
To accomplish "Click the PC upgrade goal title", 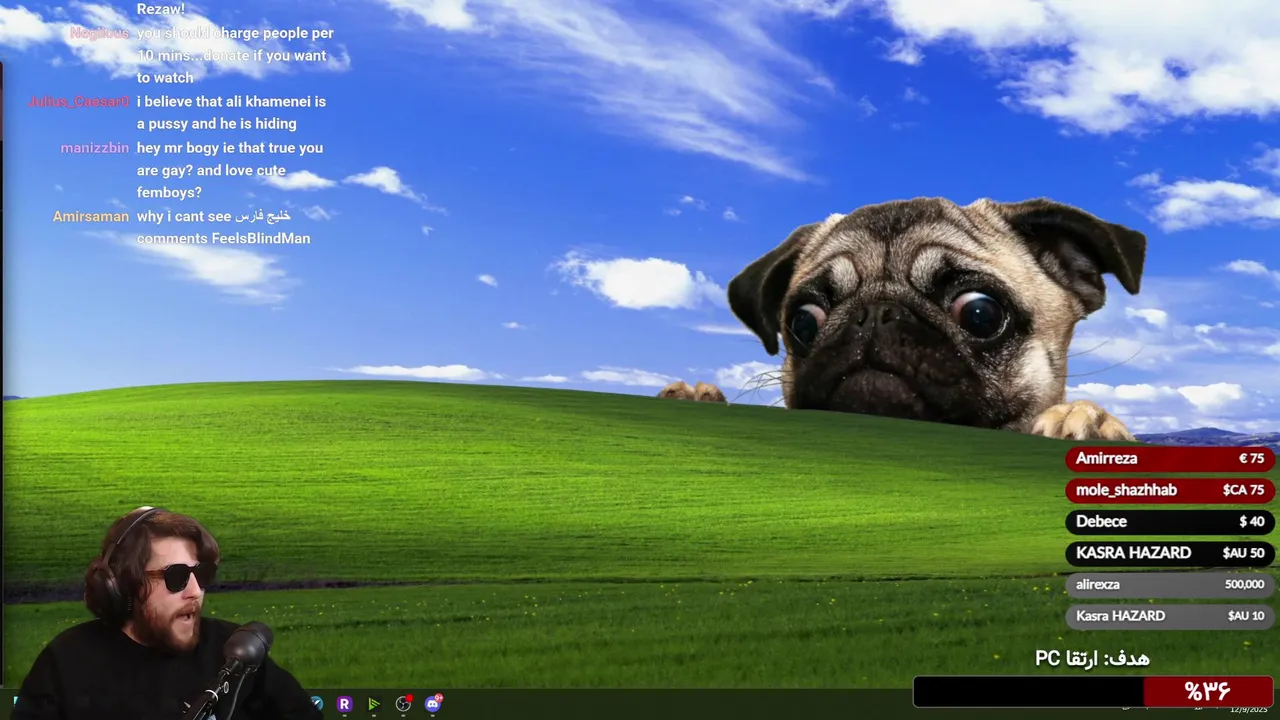I will click(1092, 658).
